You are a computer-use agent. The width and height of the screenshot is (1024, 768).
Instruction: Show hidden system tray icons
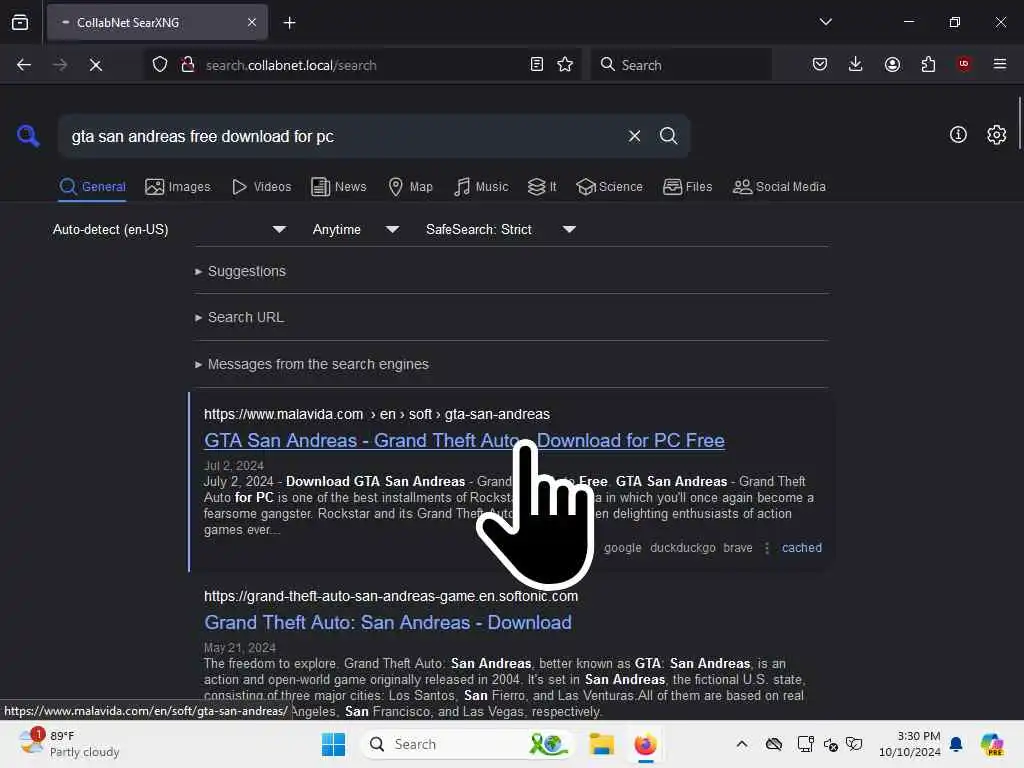click(742, 744)
